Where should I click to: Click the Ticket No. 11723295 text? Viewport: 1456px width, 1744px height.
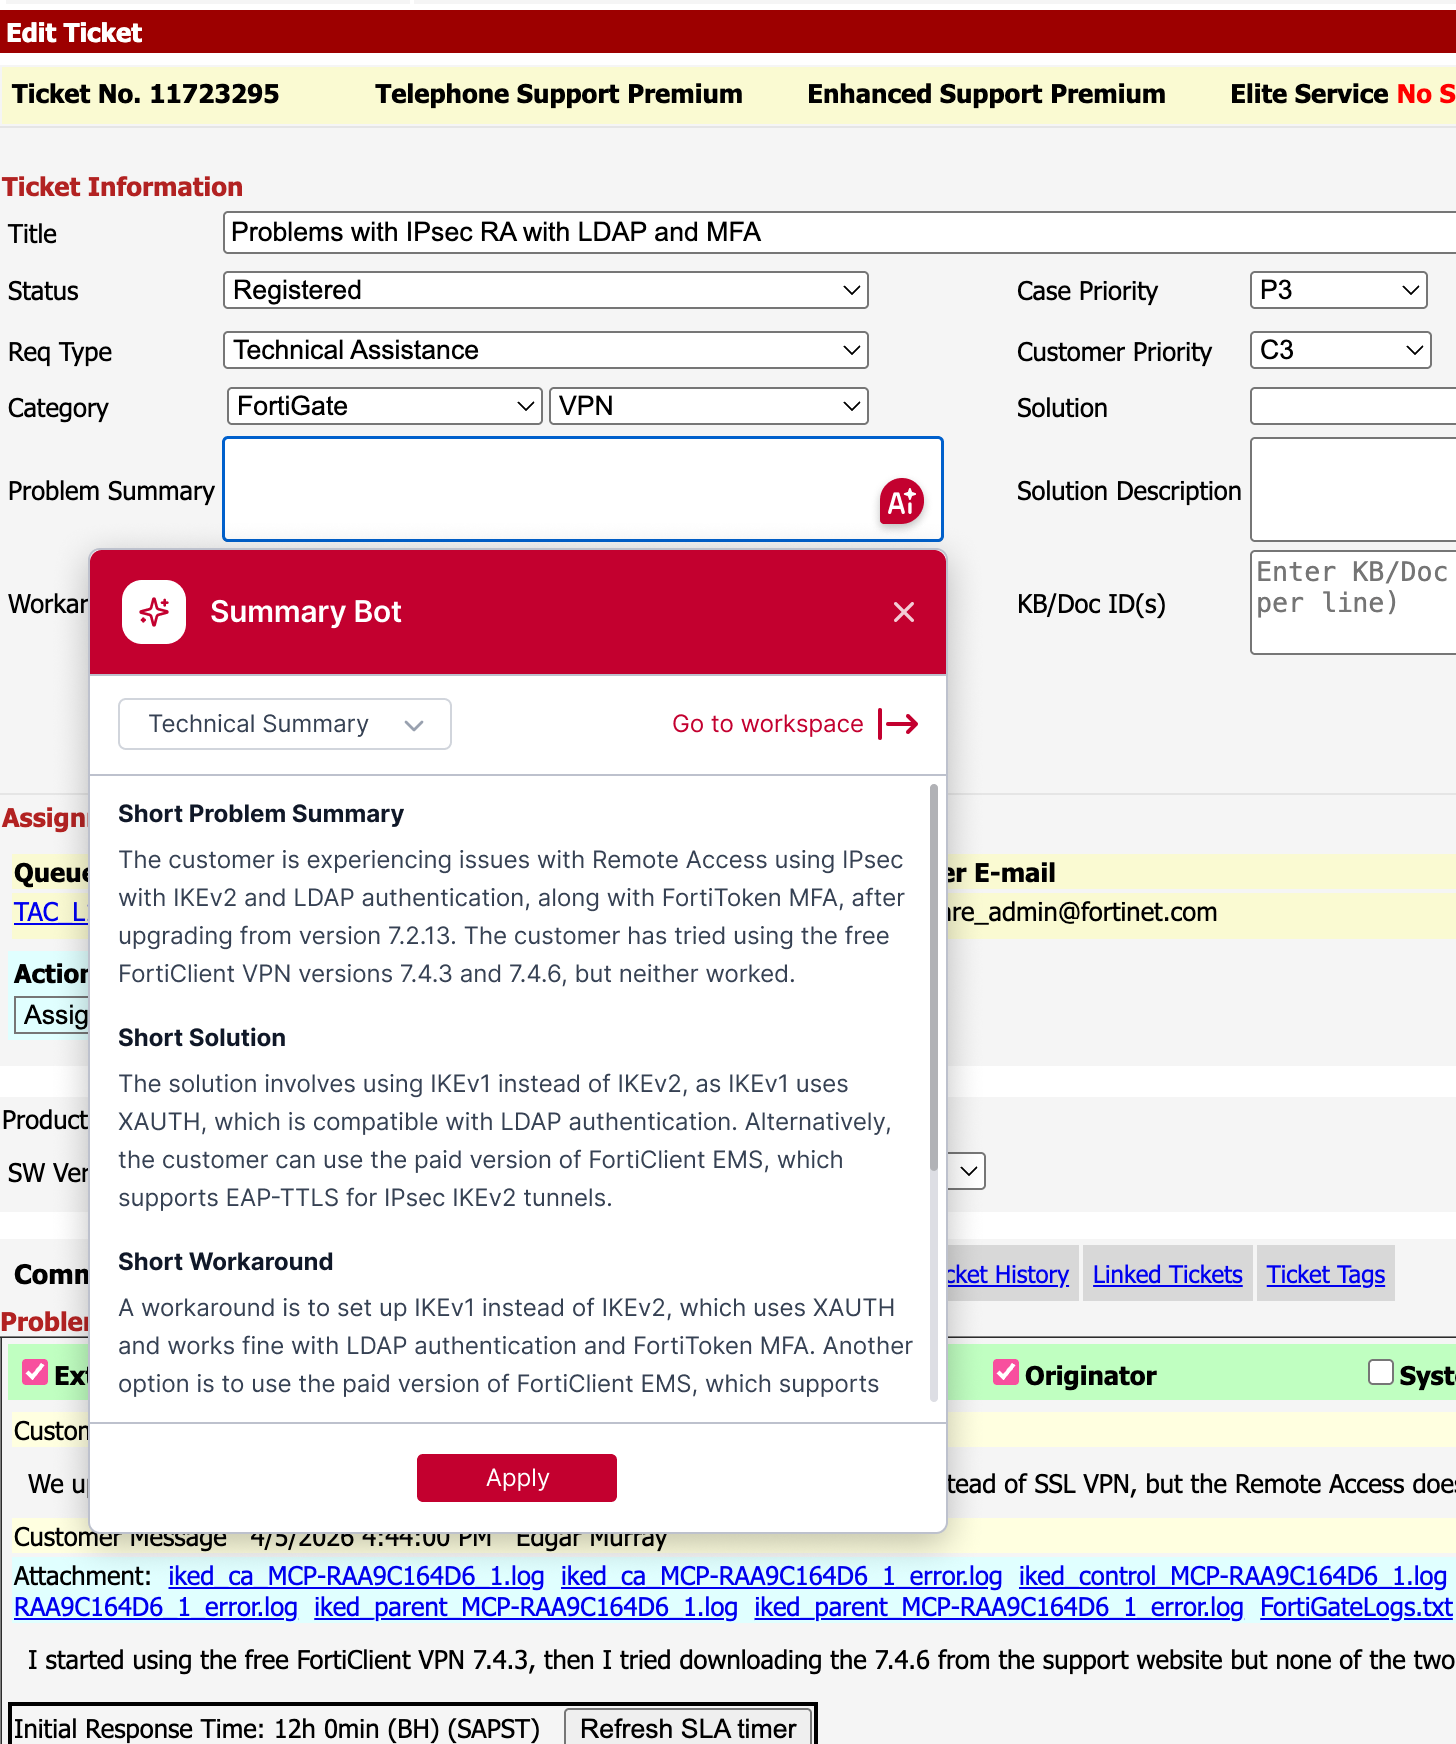click(146, 94)
